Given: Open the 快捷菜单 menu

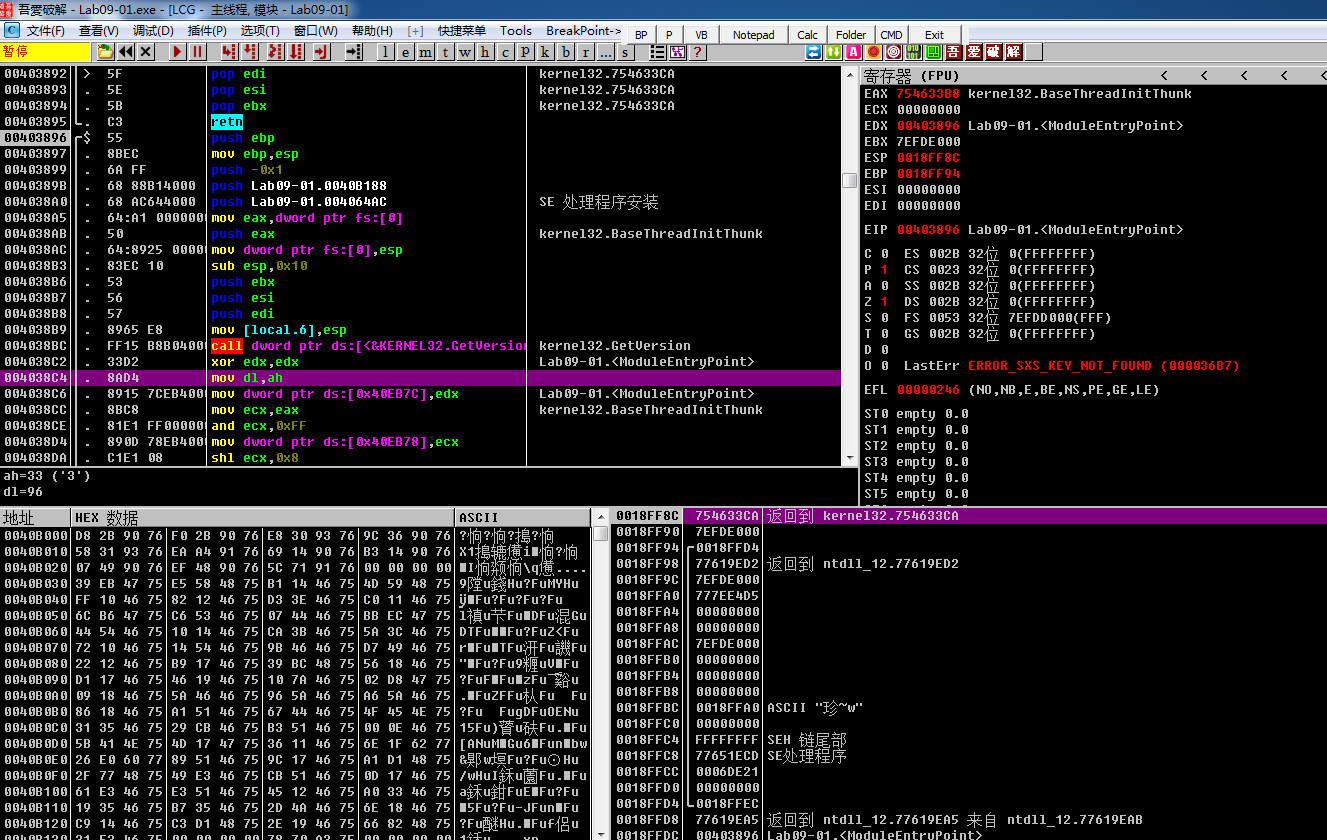Looking at the screenshot, I should coord(462,31).
